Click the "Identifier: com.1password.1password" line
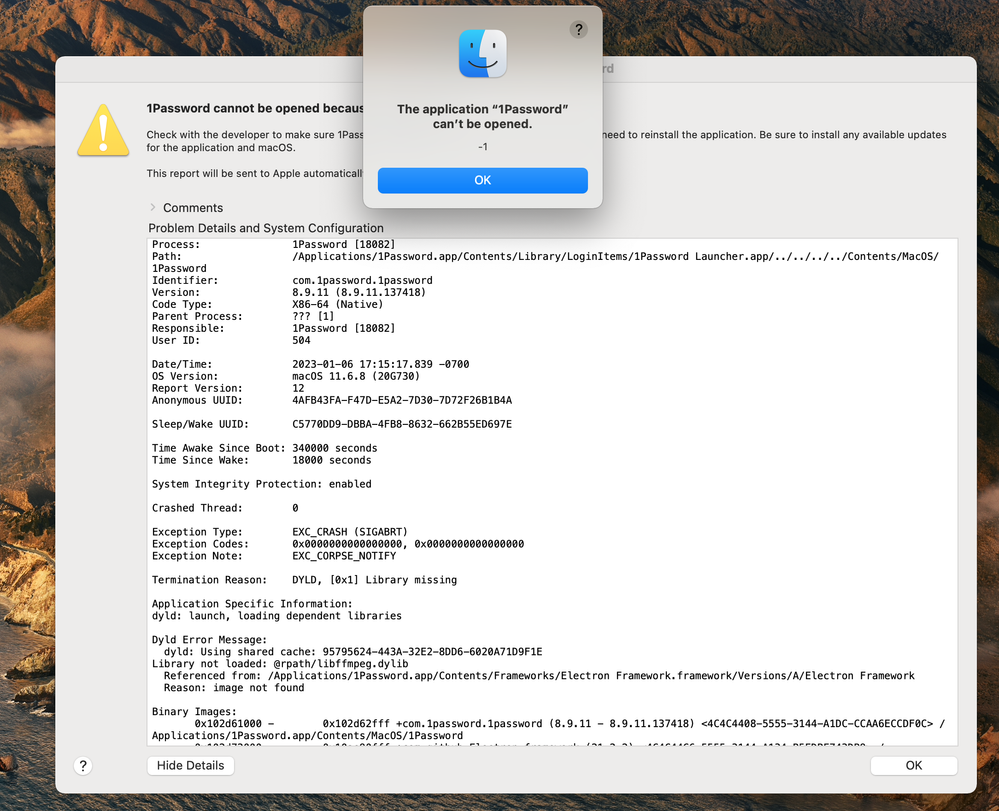This screenshot has width=999, height=811. click(x=292, y=280)
